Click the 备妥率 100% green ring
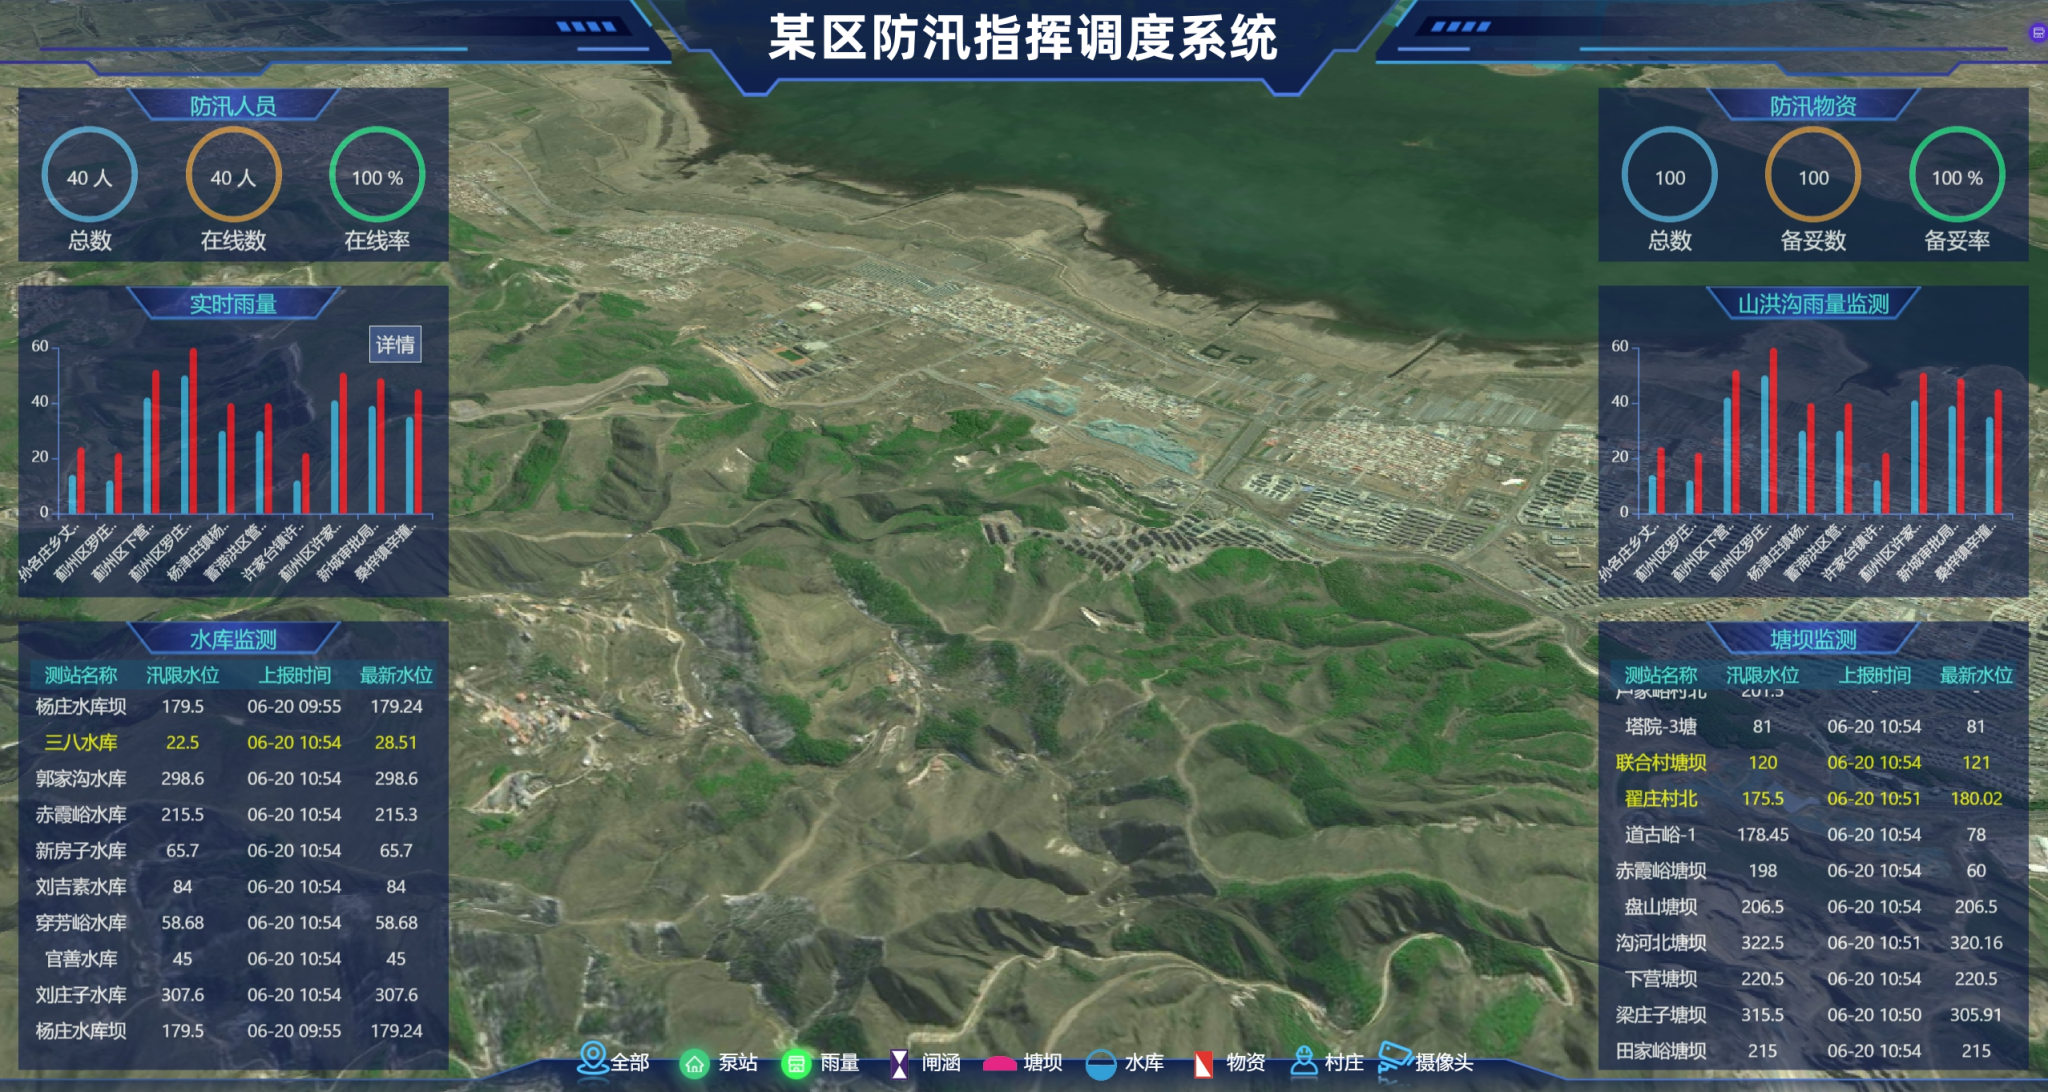 coord(1957,175)
